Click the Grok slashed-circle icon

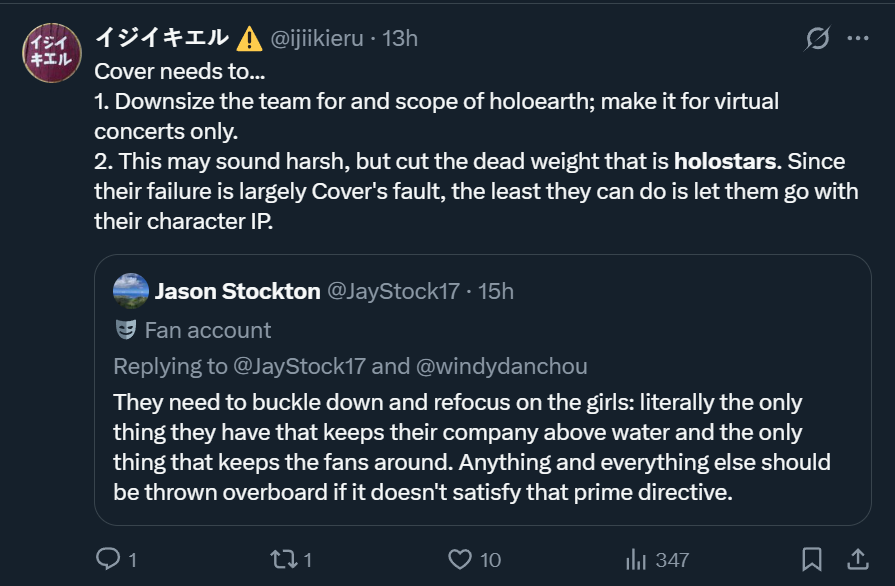pos(817,38)
